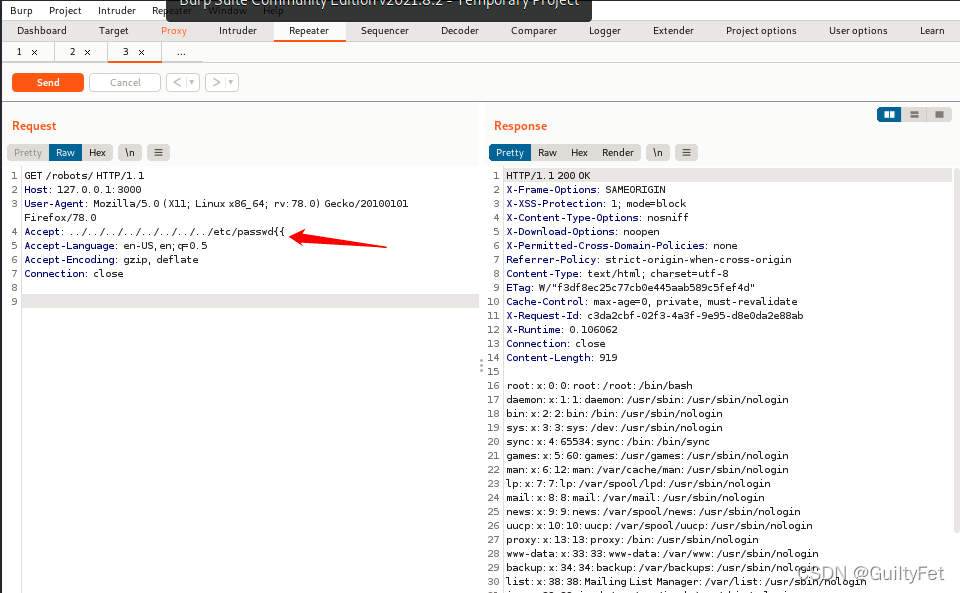Click the Host: 127.0.0.1:3000 header line
960x593 pixels.
pyautogui.click(x=83, y=189)
